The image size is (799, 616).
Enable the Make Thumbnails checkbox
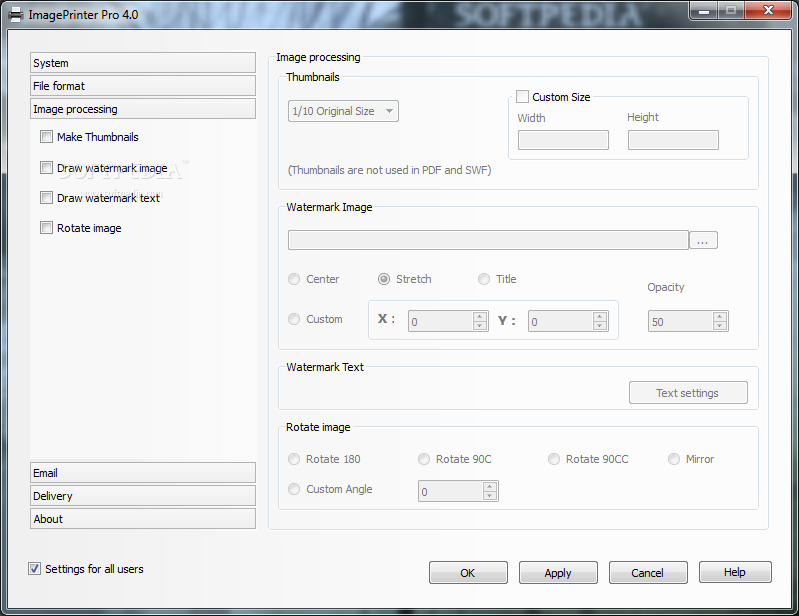pos(46,137)
